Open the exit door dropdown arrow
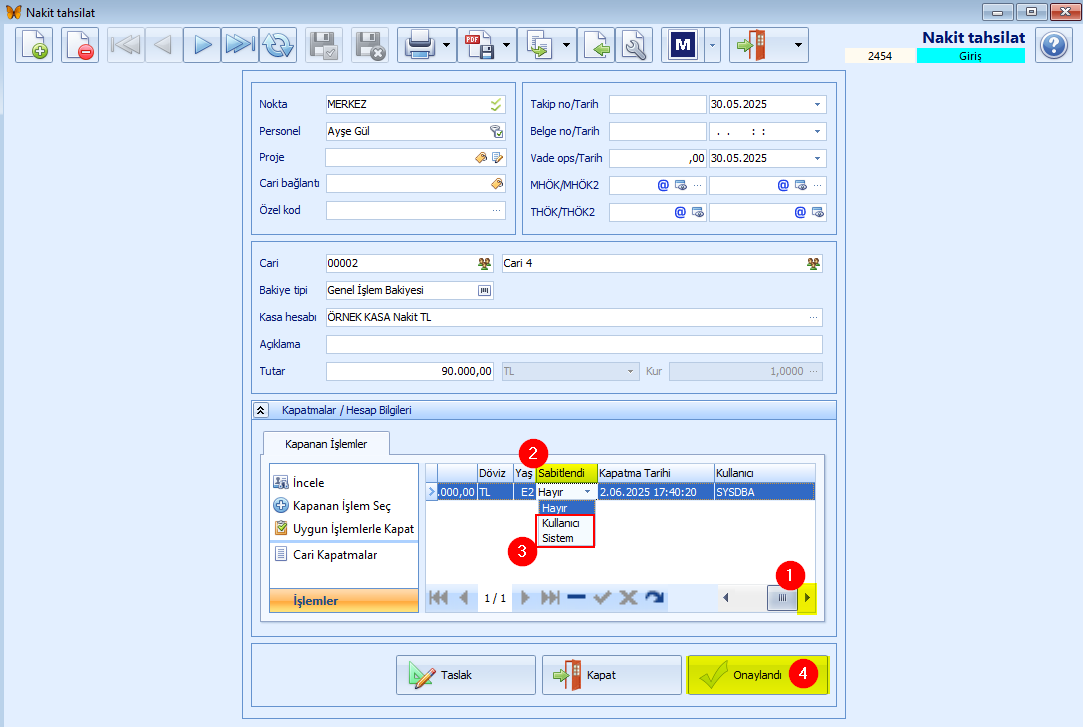 (x=798, y=46)
